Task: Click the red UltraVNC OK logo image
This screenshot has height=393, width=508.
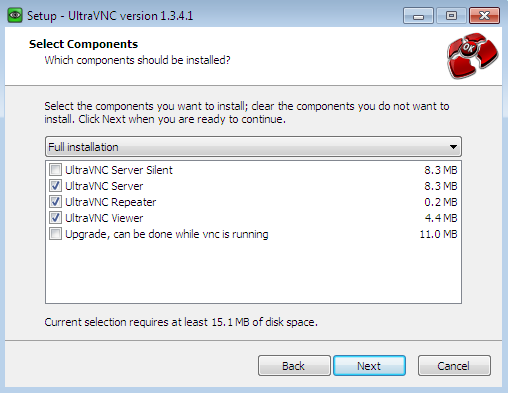Action: click(472, 56)
